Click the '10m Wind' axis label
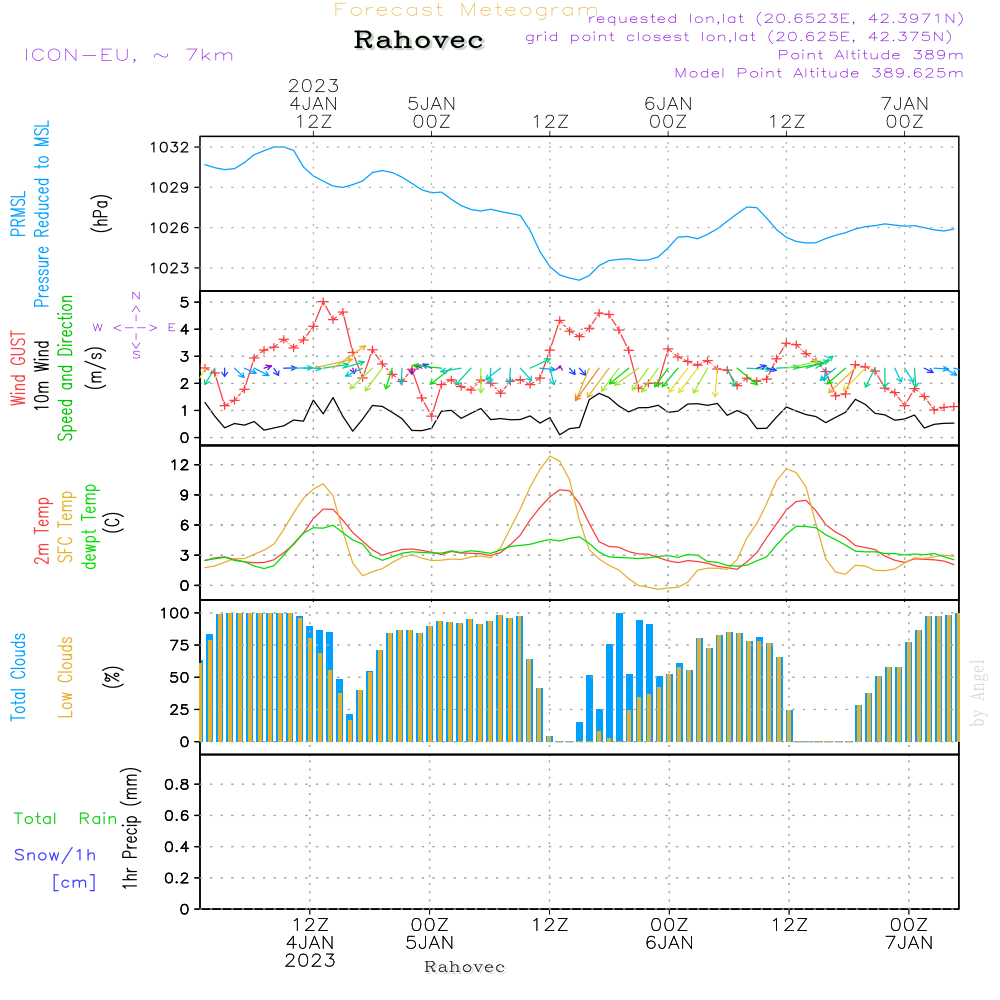The height and width of the screenshot is (1000, 1000). pyautogui.click(x=41, y=374)
